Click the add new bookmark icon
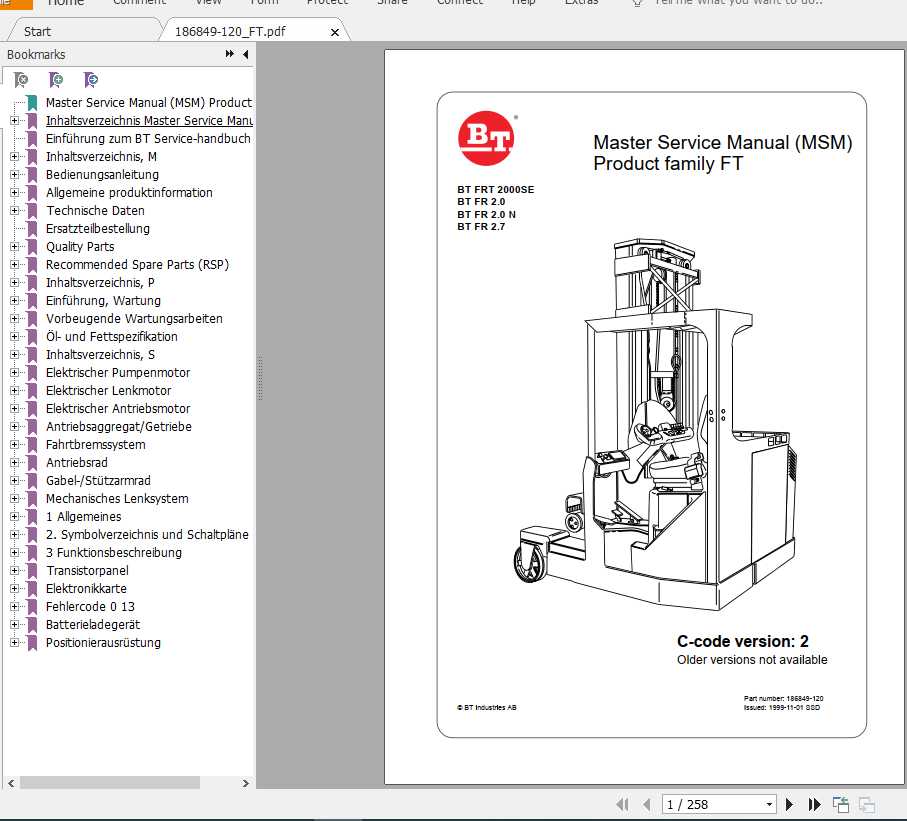 point(57,80)
